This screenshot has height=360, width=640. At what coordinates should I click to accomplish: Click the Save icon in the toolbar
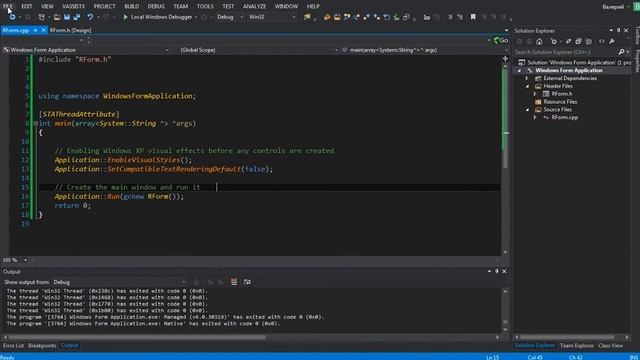(x=67, y=17)
